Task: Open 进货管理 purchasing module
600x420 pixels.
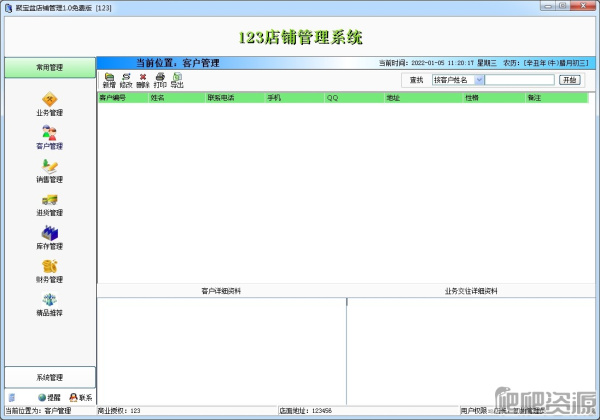Action: 49,203
